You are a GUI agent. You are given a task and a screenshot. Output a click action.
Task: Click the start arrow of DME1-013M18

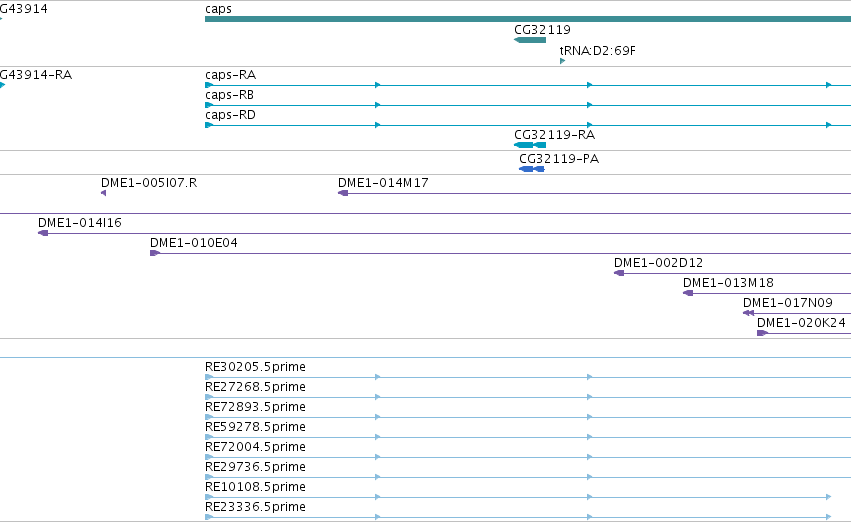[x=688, y=294]
